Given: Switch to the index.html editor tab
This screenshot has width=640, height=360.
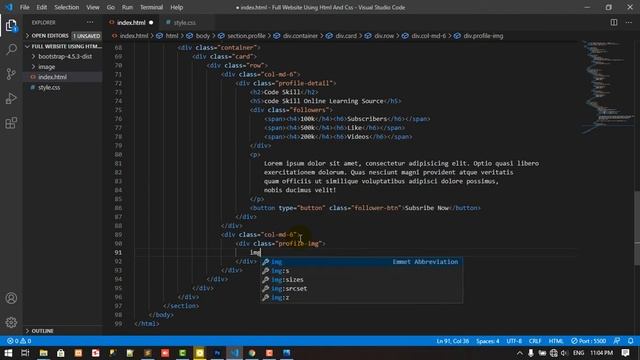Looking at the screenshot, I should pyautogui.click(x=131, y=22).
